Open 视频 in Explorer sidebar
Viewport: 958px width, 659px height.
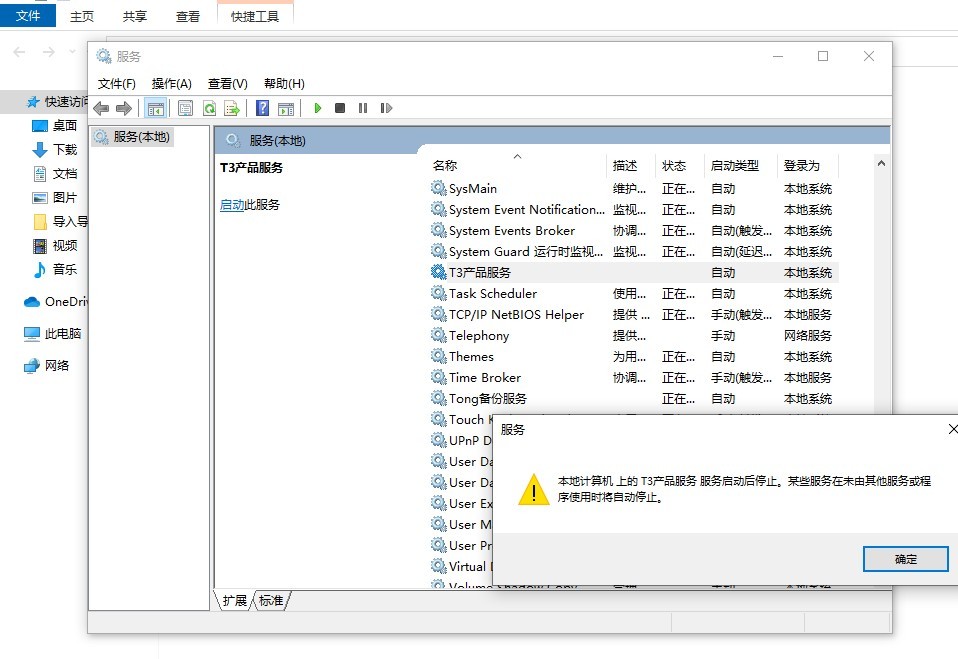55,246
